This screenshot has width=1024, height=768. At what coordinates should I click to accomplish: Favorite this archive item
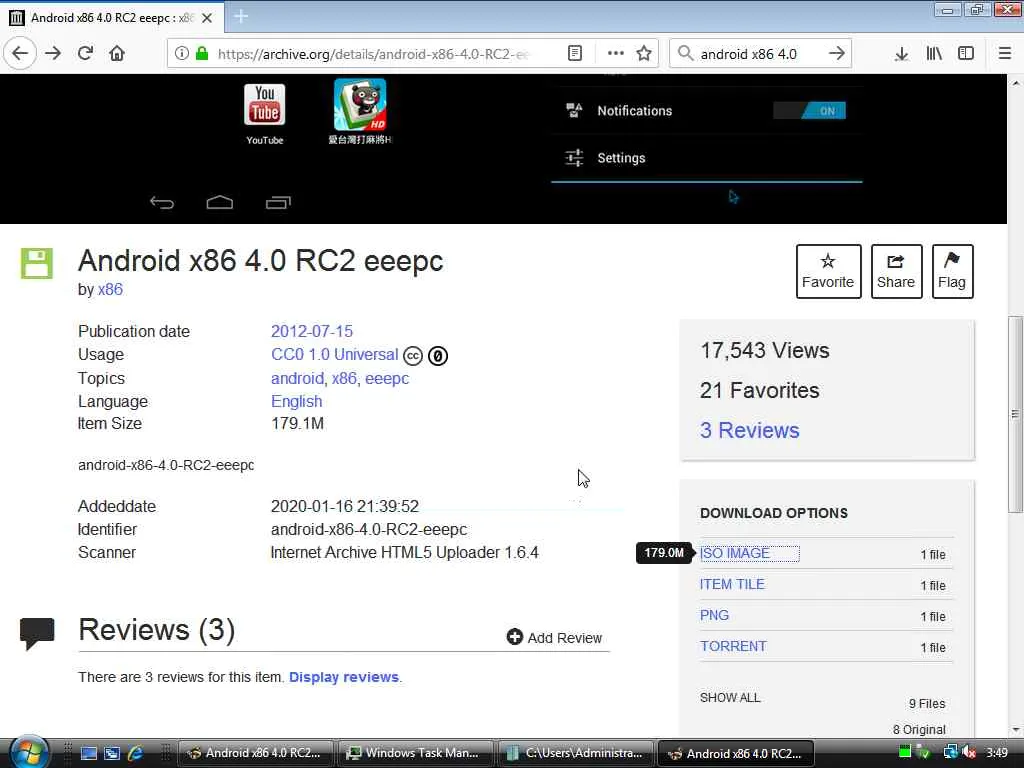click(x=828, y=271)
